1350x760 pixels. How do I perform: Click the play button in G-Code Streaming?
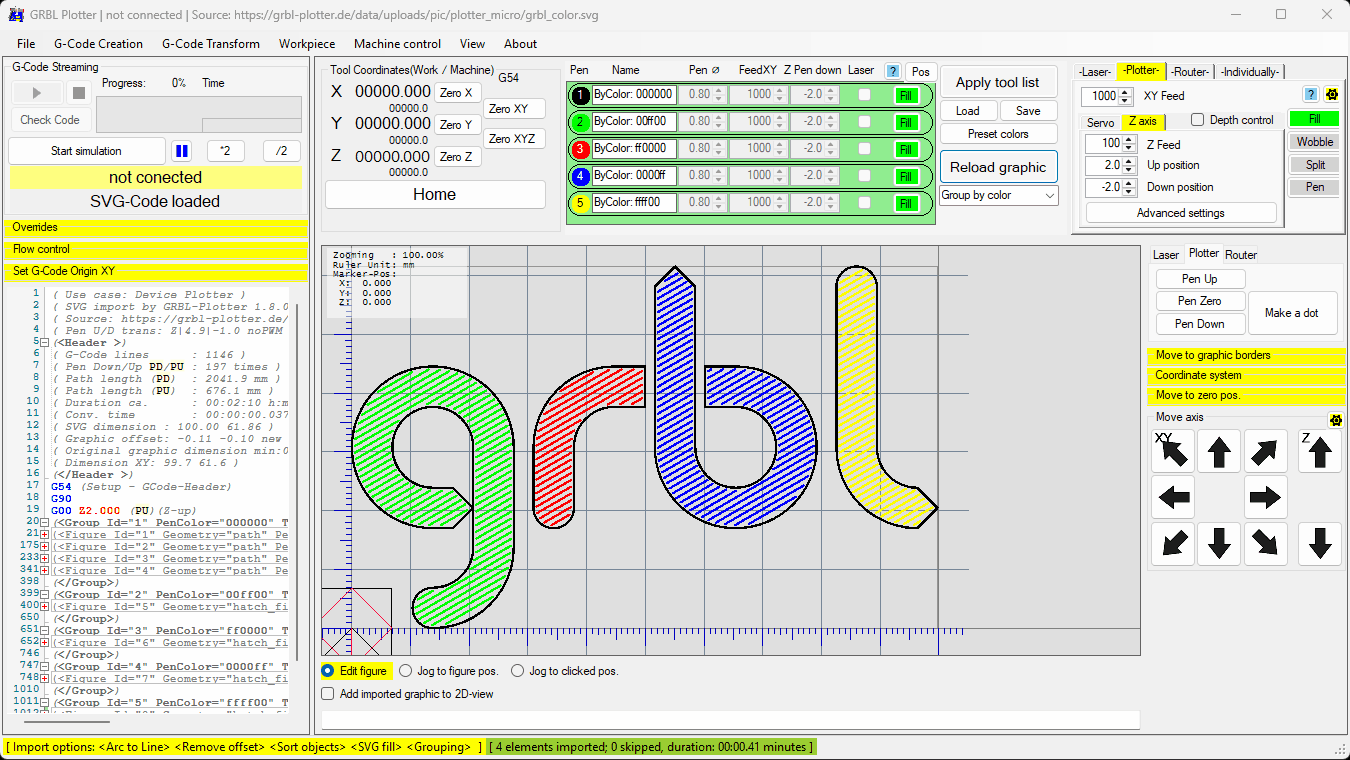click(x=37, y=93)
